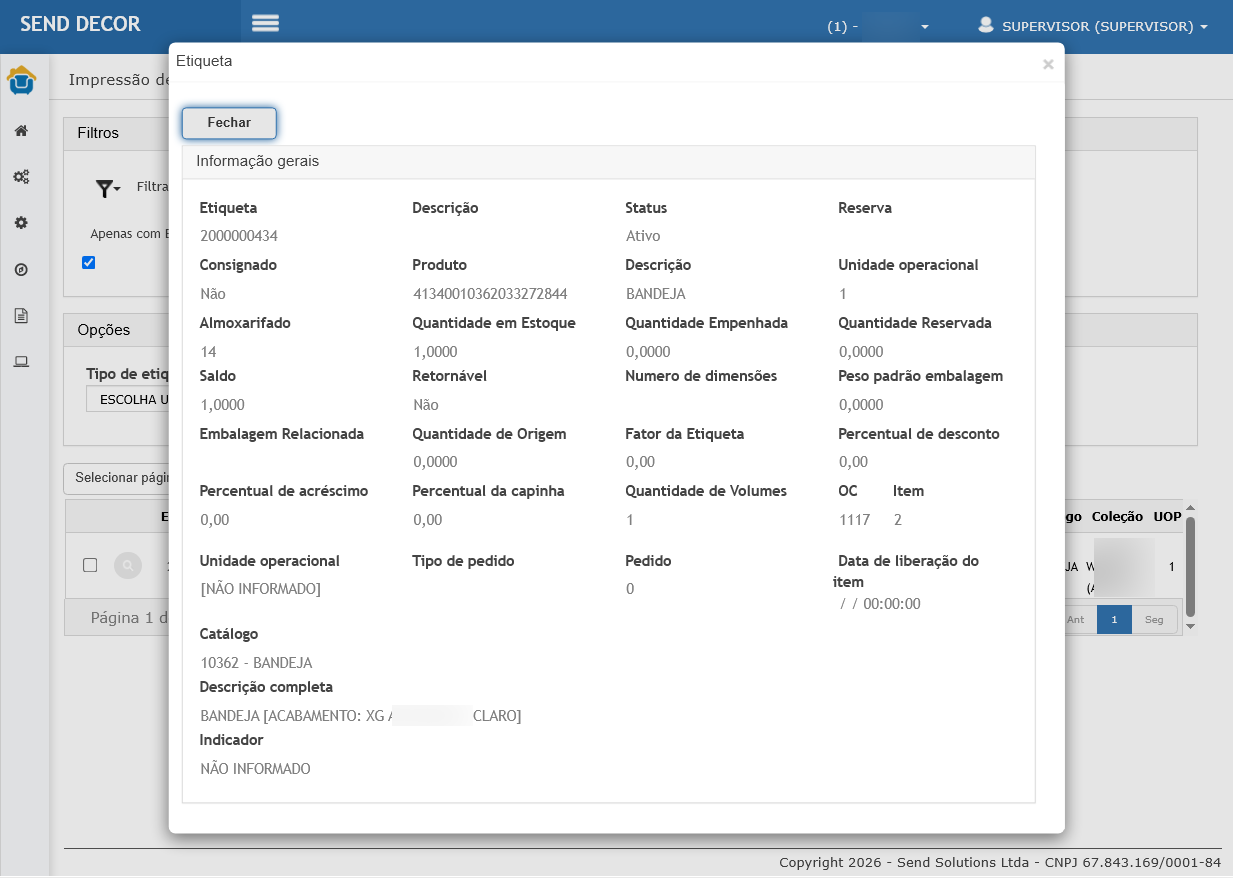Click the magnifier icon in the table row
Screen dimensions: 1233x878
(128, 566)
